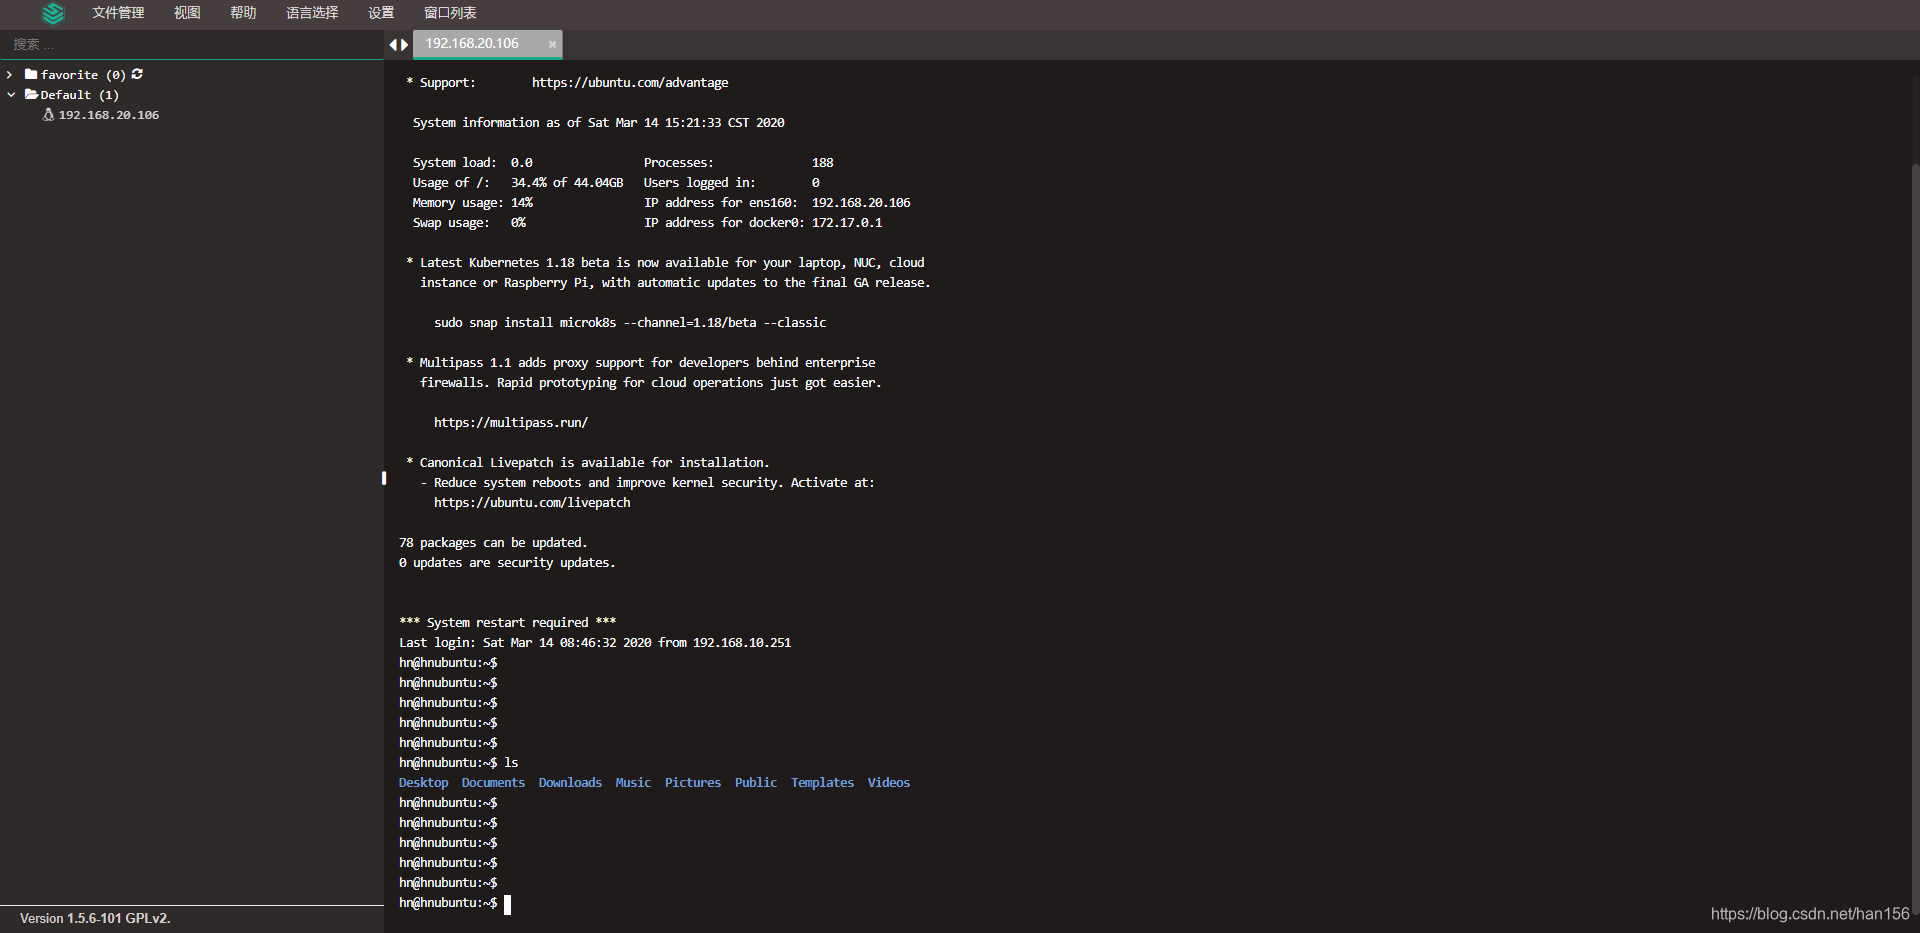Click the '78 packages can be updated.' line
The image size is (1920, 933).
pos(493,543)
